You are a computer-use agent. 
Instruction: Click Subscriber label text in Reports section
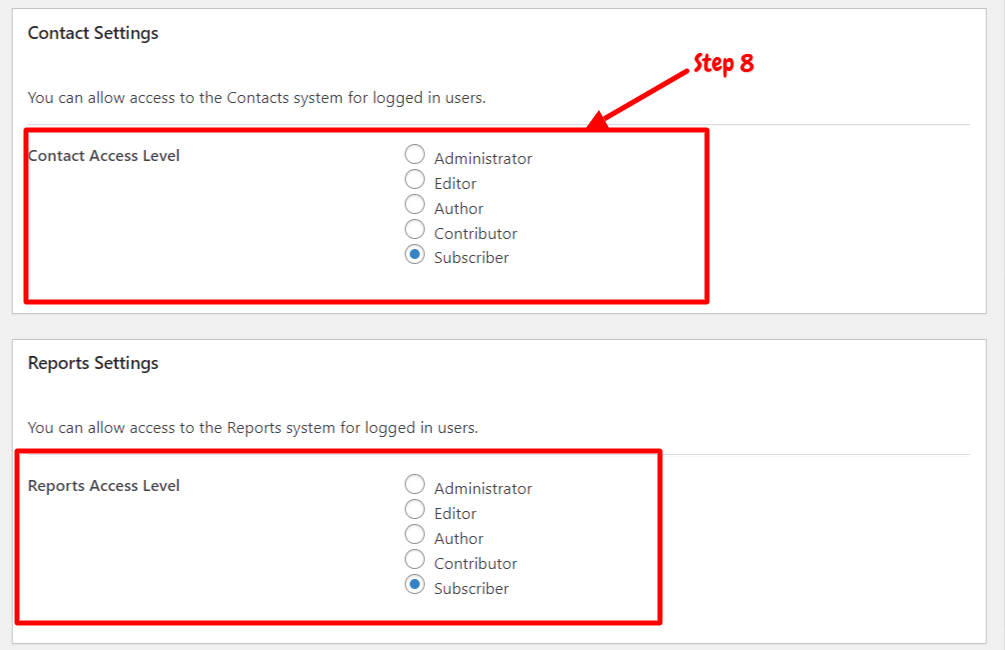pos(471,588)
